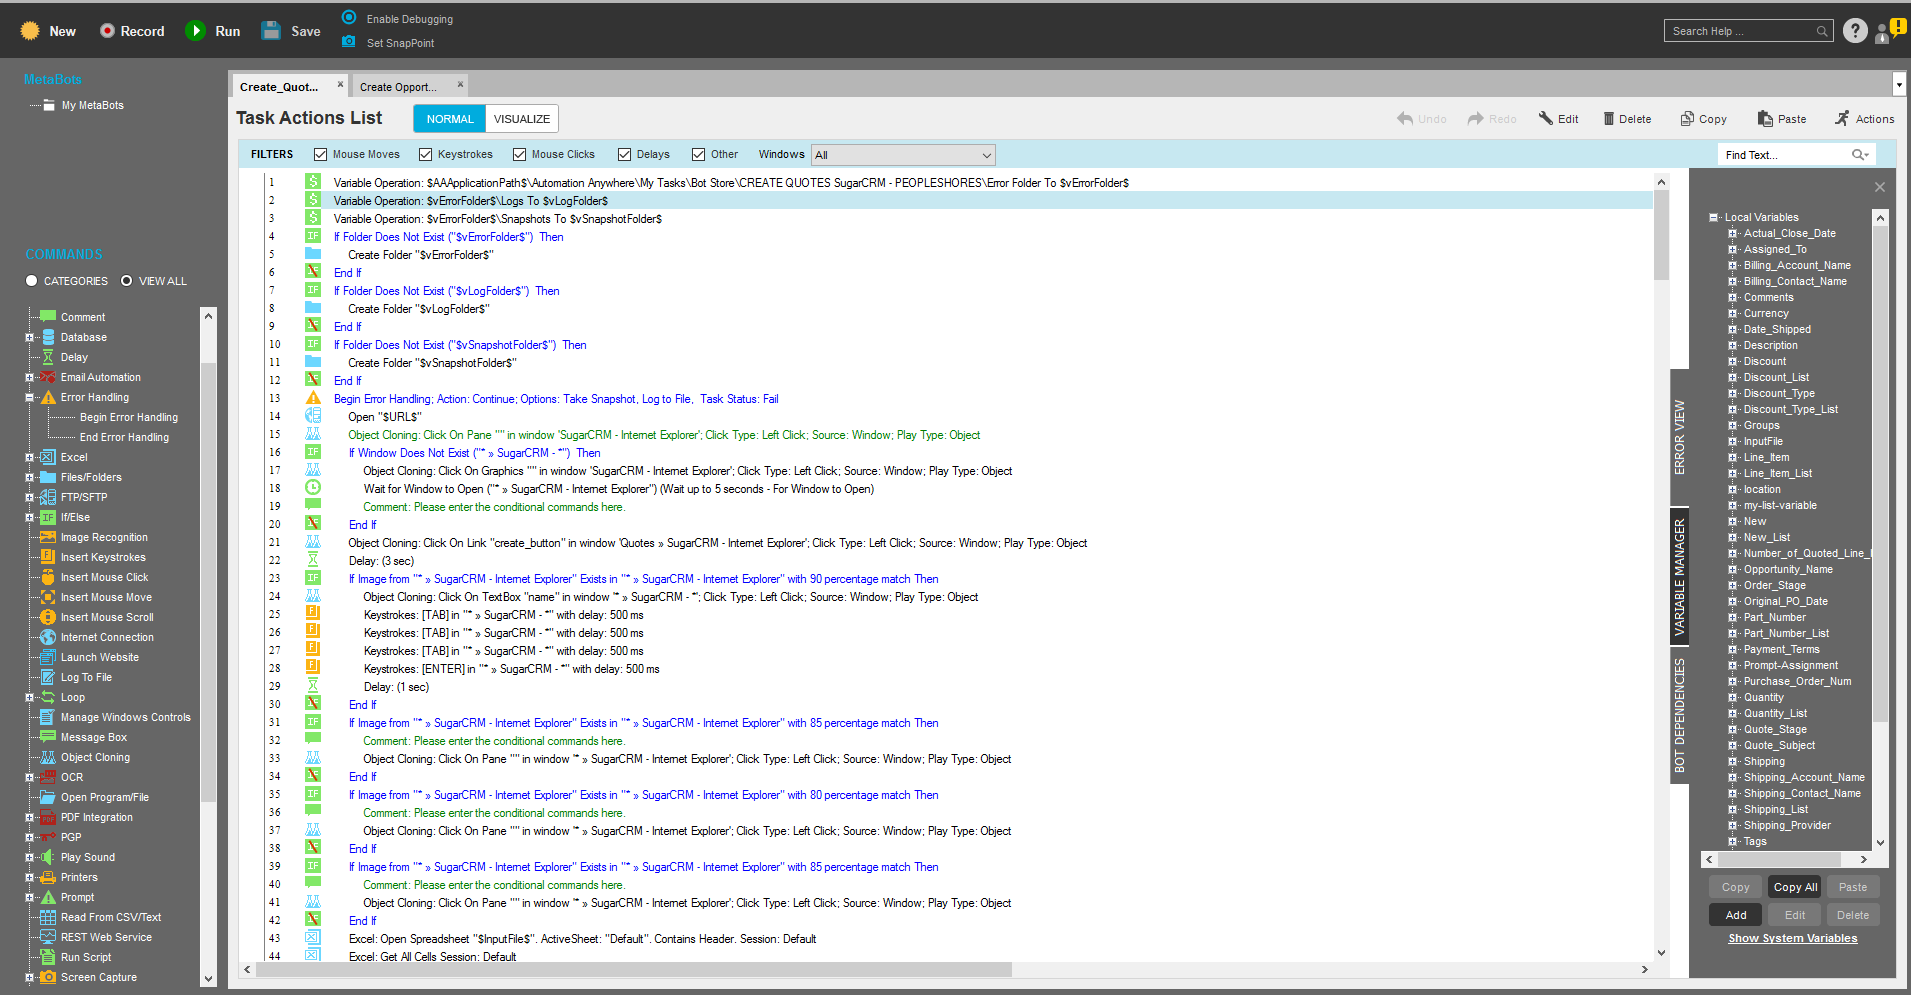This screenshot has height=995, width=1911.
Task: Open the Help question mark icon
Action: 1854,31
